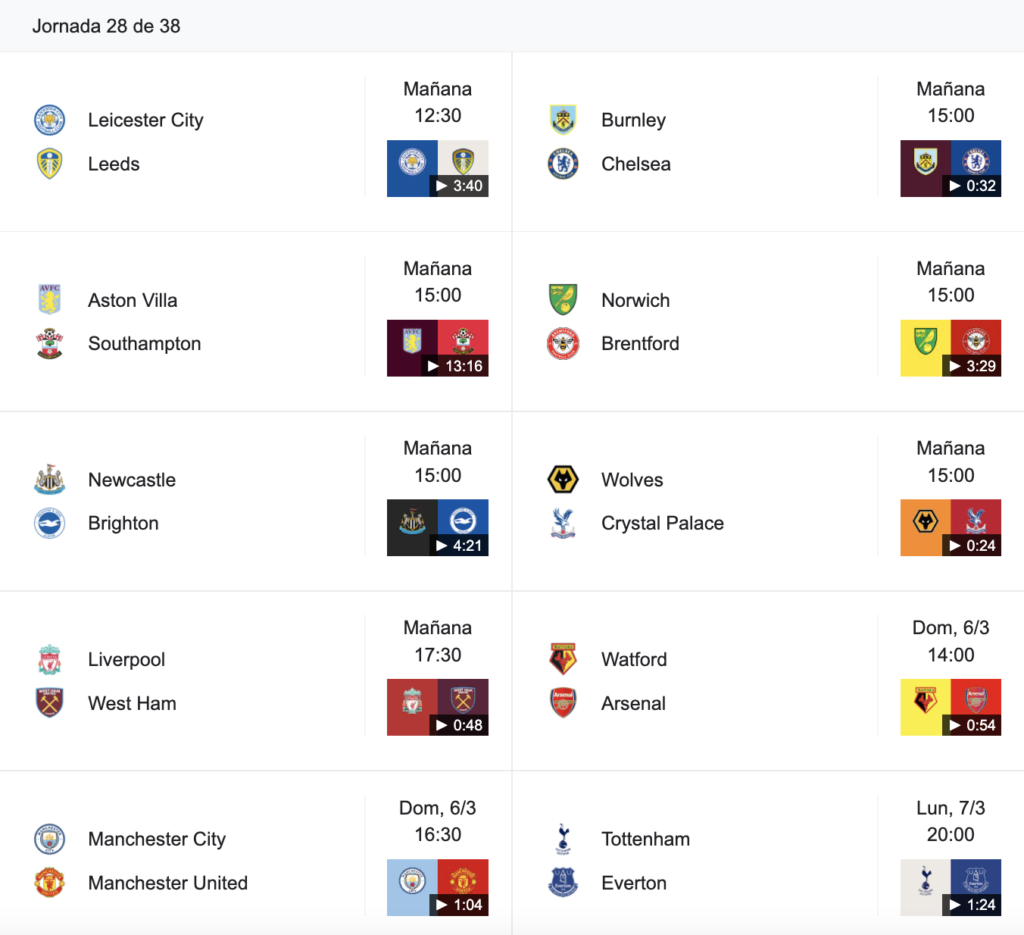Viewport: 1024px width, 935px height.
Task: Play the Aston Villa vs Southampton 13:16 preview
Action: (x=438, y=348)
